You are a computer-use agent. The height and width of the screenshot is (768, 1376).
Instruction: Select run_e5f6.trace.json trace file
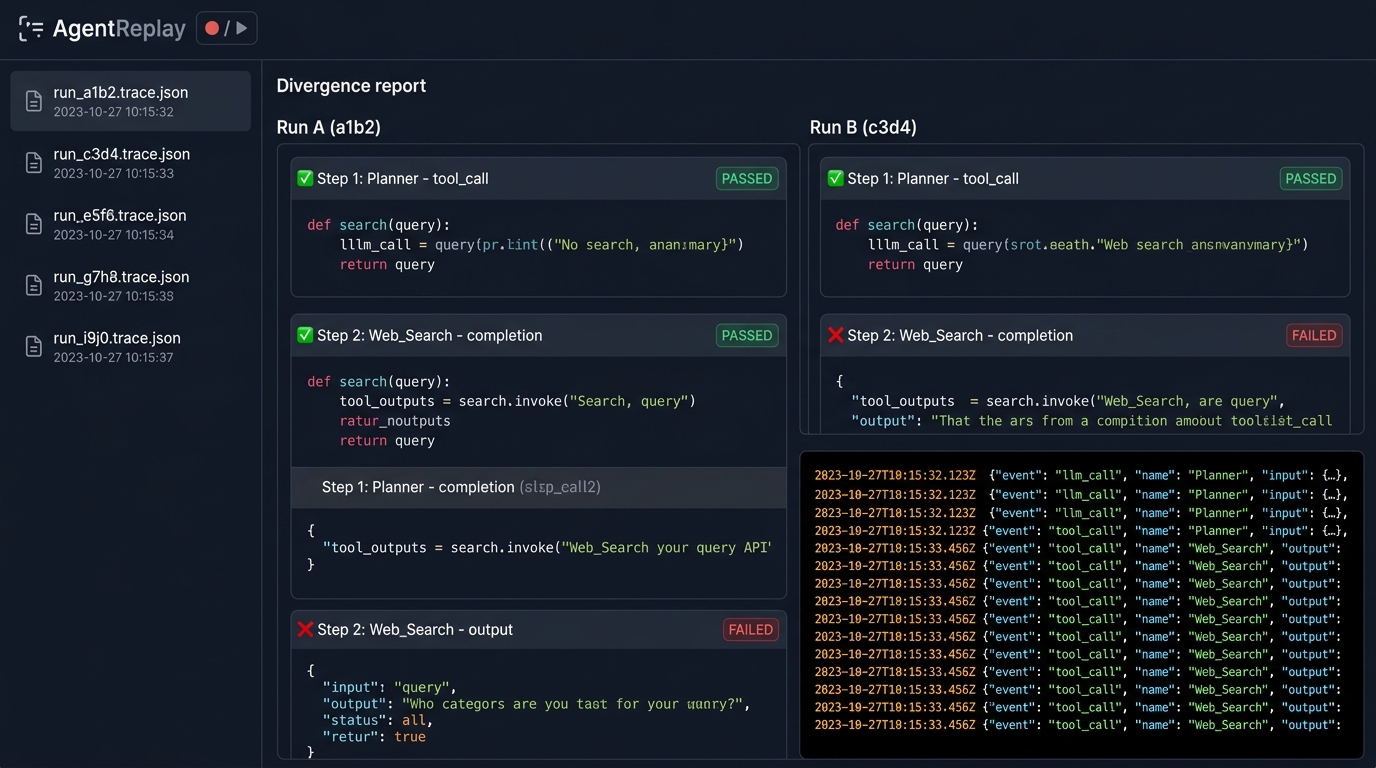(x=130, y=224)
